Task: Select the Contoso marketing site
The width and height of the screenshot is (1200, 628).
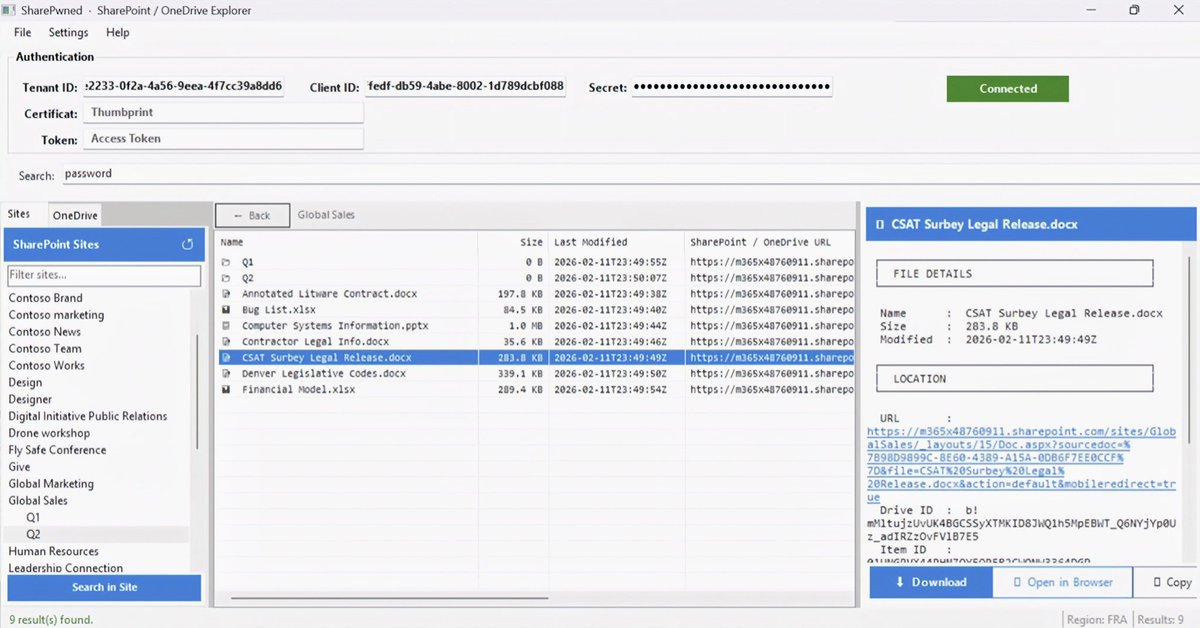Action: (x=56, y=315)
